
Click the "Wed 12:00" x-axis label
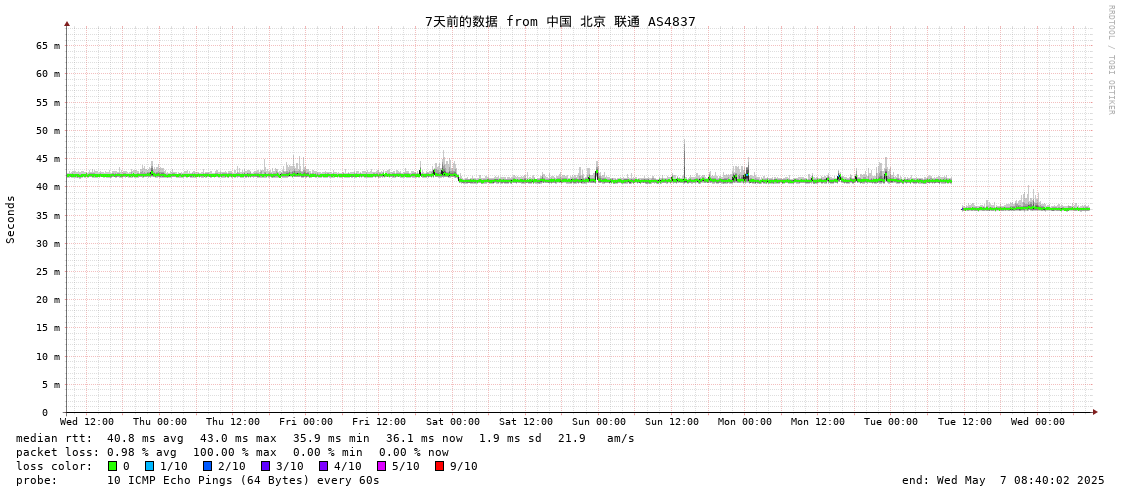point(87,422)
